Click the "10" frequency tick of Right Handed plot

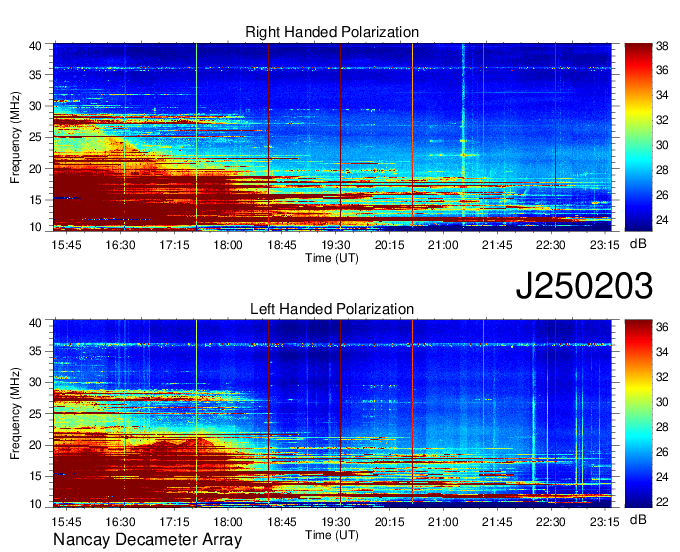coord(35,227)
